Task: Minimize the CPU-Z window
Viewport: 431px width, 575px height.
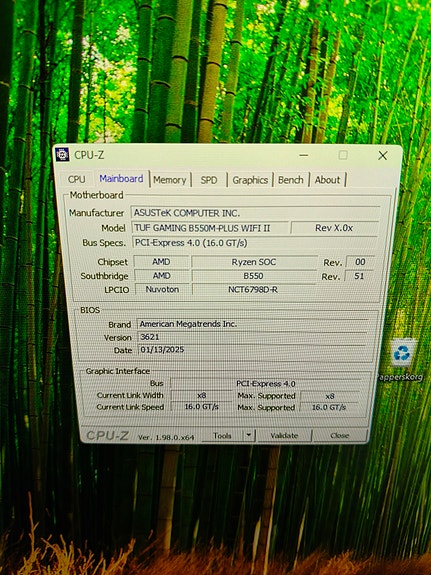Action: click(x=304, y=155)
